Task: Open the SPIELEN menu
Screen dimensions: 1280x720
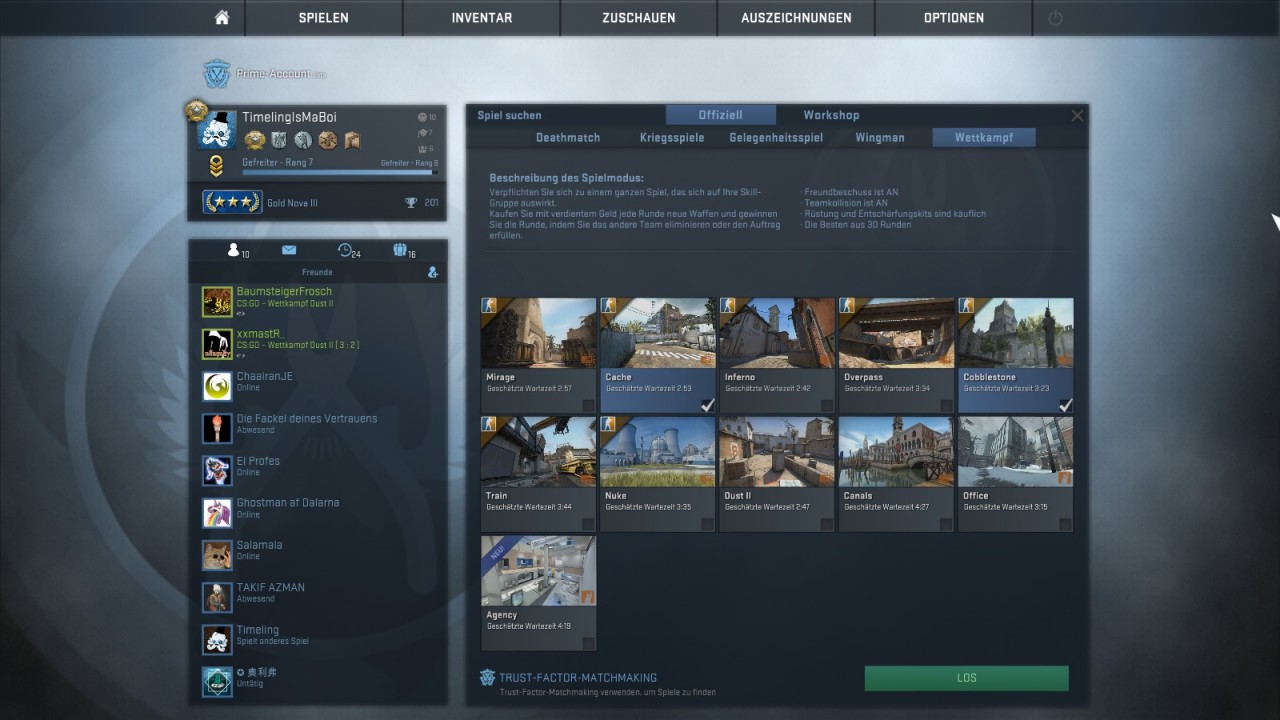Action: pos(324,18)
